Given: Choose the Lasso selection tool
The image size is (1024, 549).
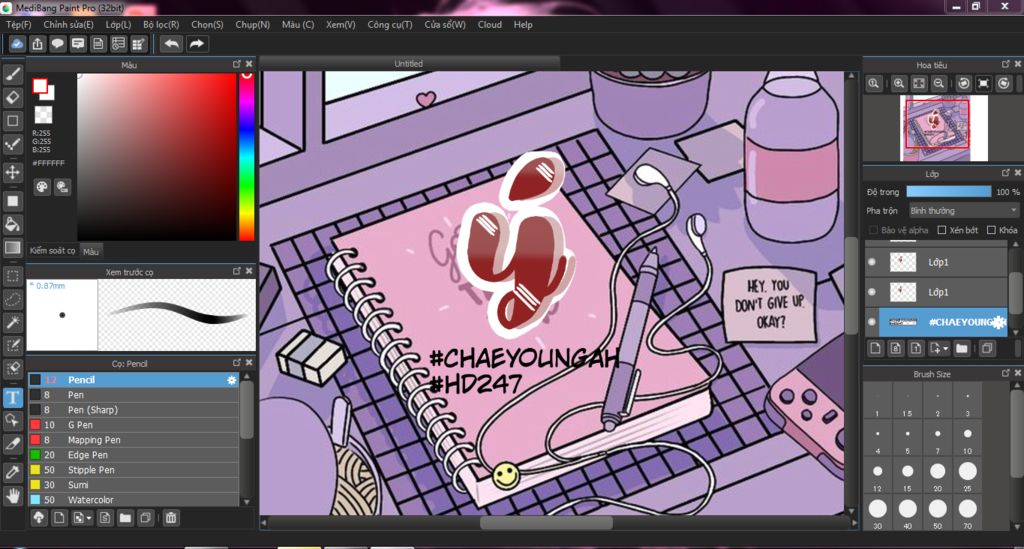Looking at the screenshot, I should pyautogui.click(x=12, y=299).
